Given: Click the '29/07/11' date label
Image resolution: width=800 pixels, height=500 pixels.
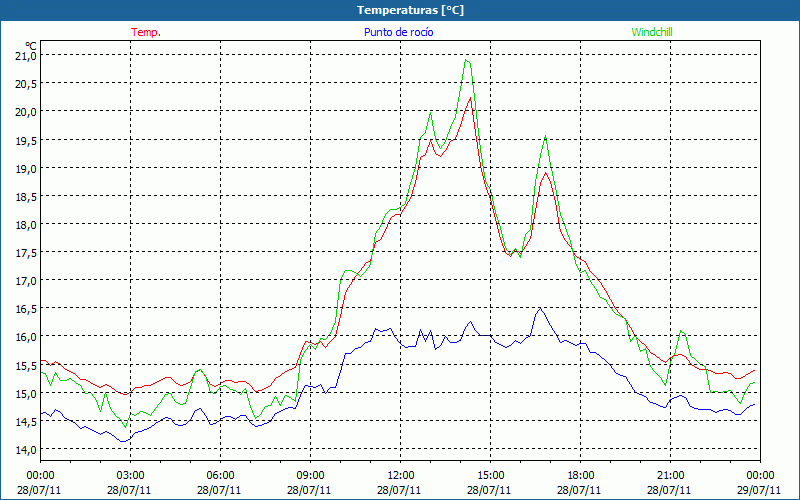Looking at the screenshot, I should (x=759, y=490).
